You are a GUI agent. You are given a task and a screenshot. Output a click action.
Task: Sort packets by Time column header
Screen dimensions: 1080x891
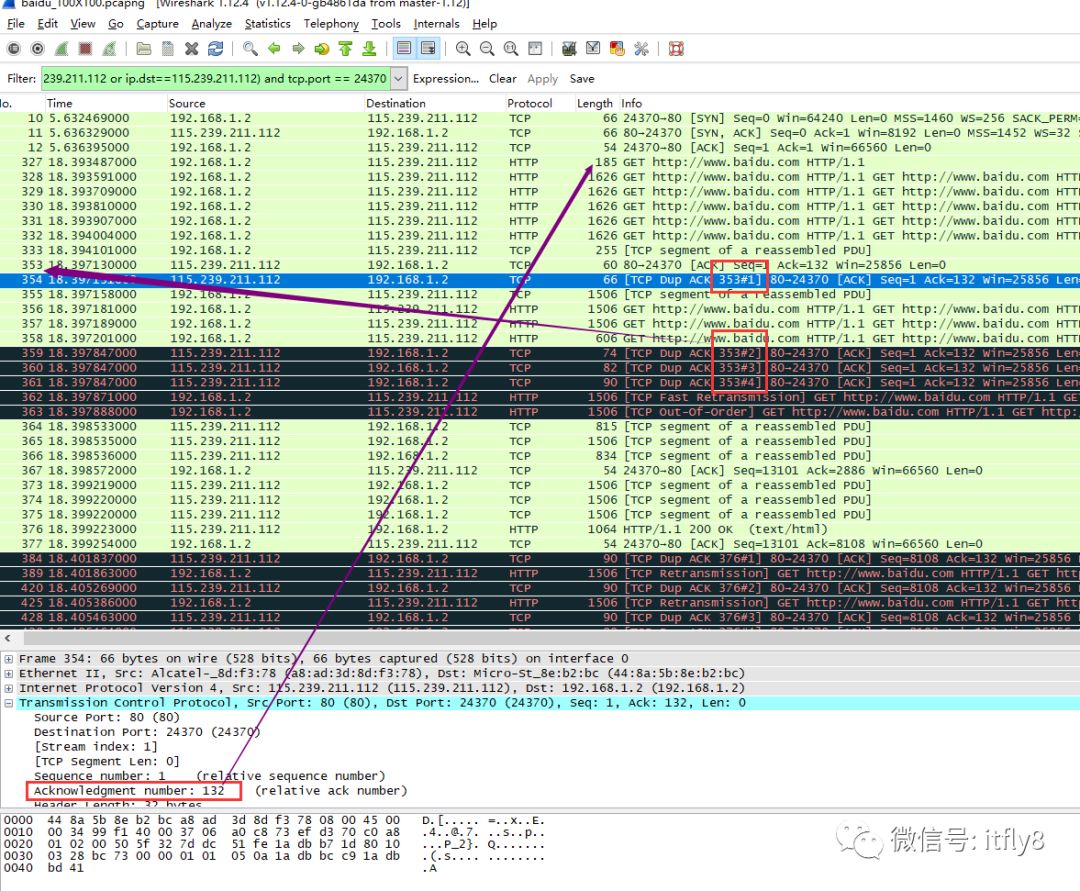pos(105,103)
